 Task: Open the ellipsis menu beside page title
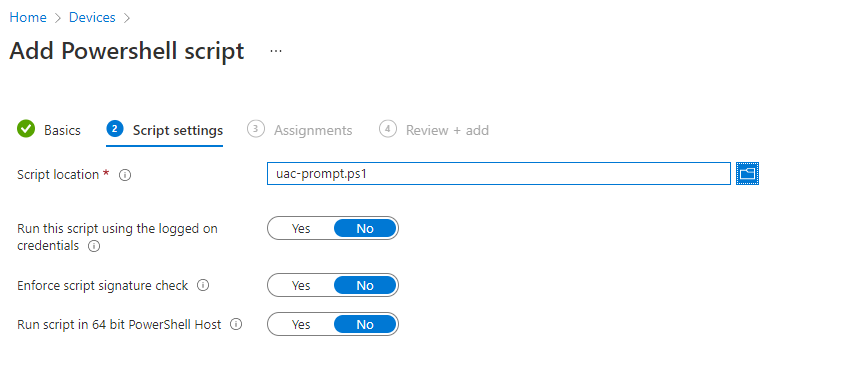[276, 51]
